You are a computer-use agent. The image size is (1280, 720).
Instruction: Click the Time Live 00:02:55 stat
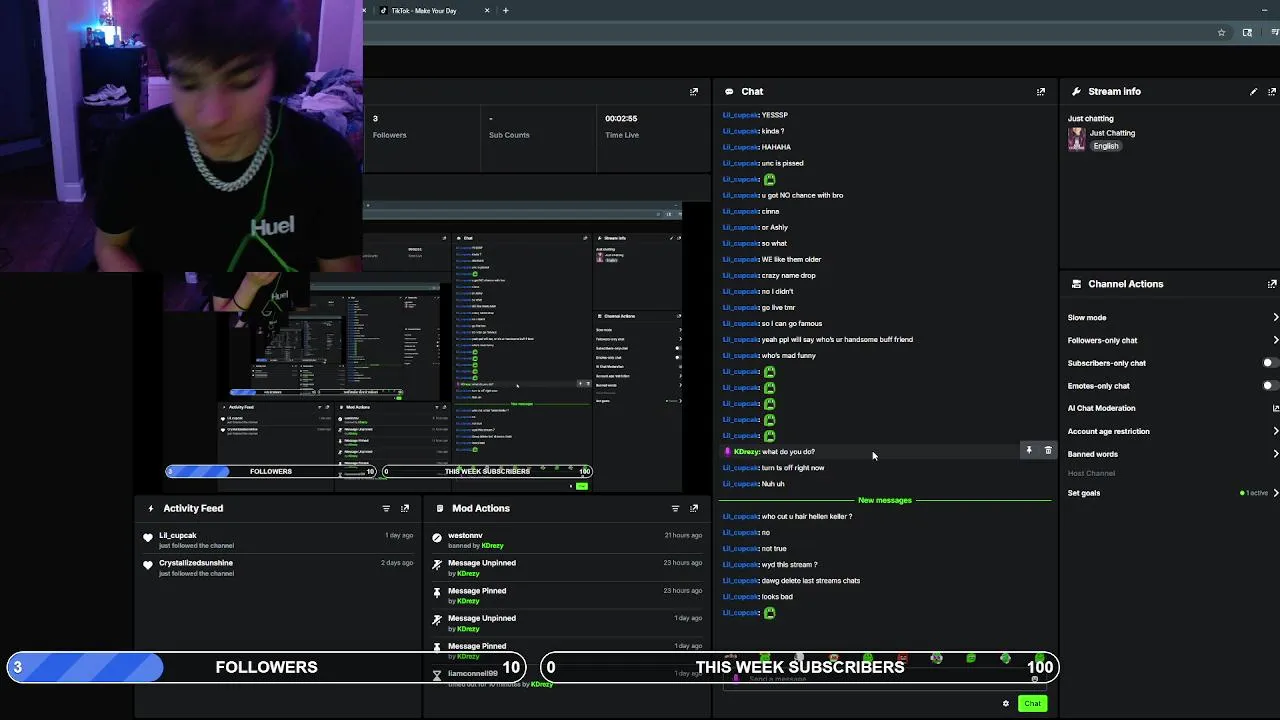[621, 126]
